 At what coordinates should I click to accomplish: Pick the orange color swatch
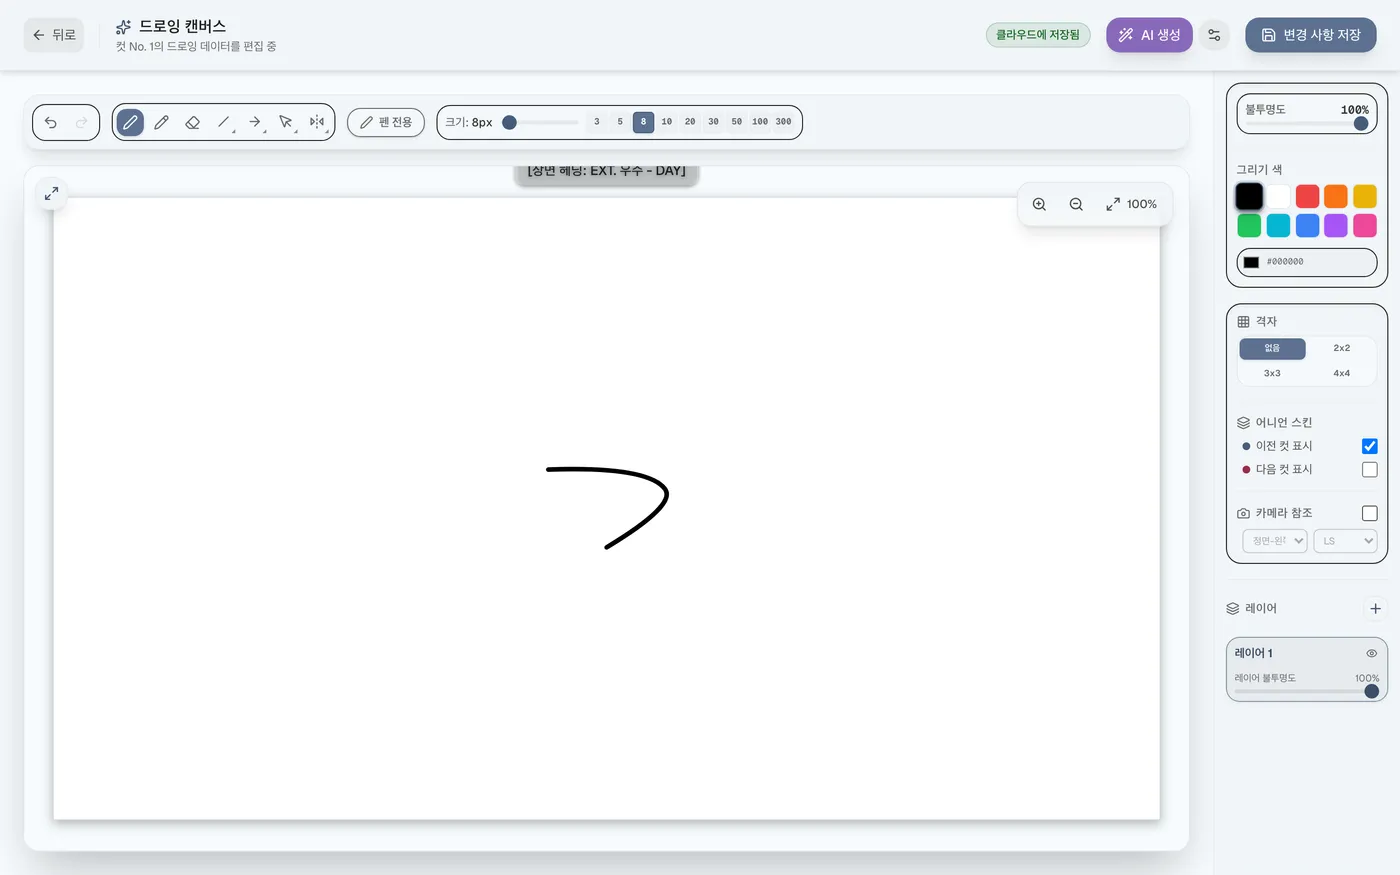point(1336,196)
